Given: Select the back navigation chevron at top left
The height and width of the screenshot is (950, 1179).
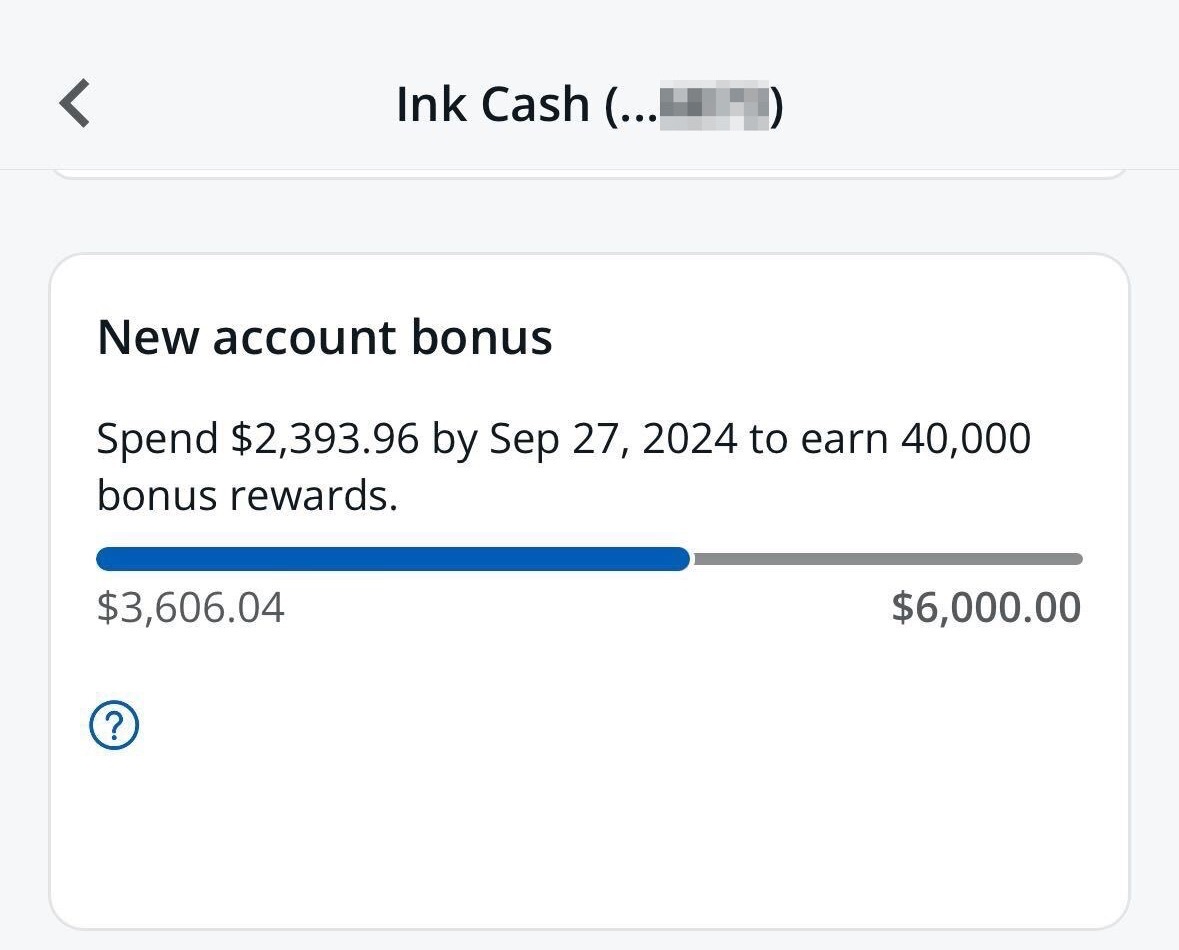Looking at the screenshot, I should [x=73, y=103].
